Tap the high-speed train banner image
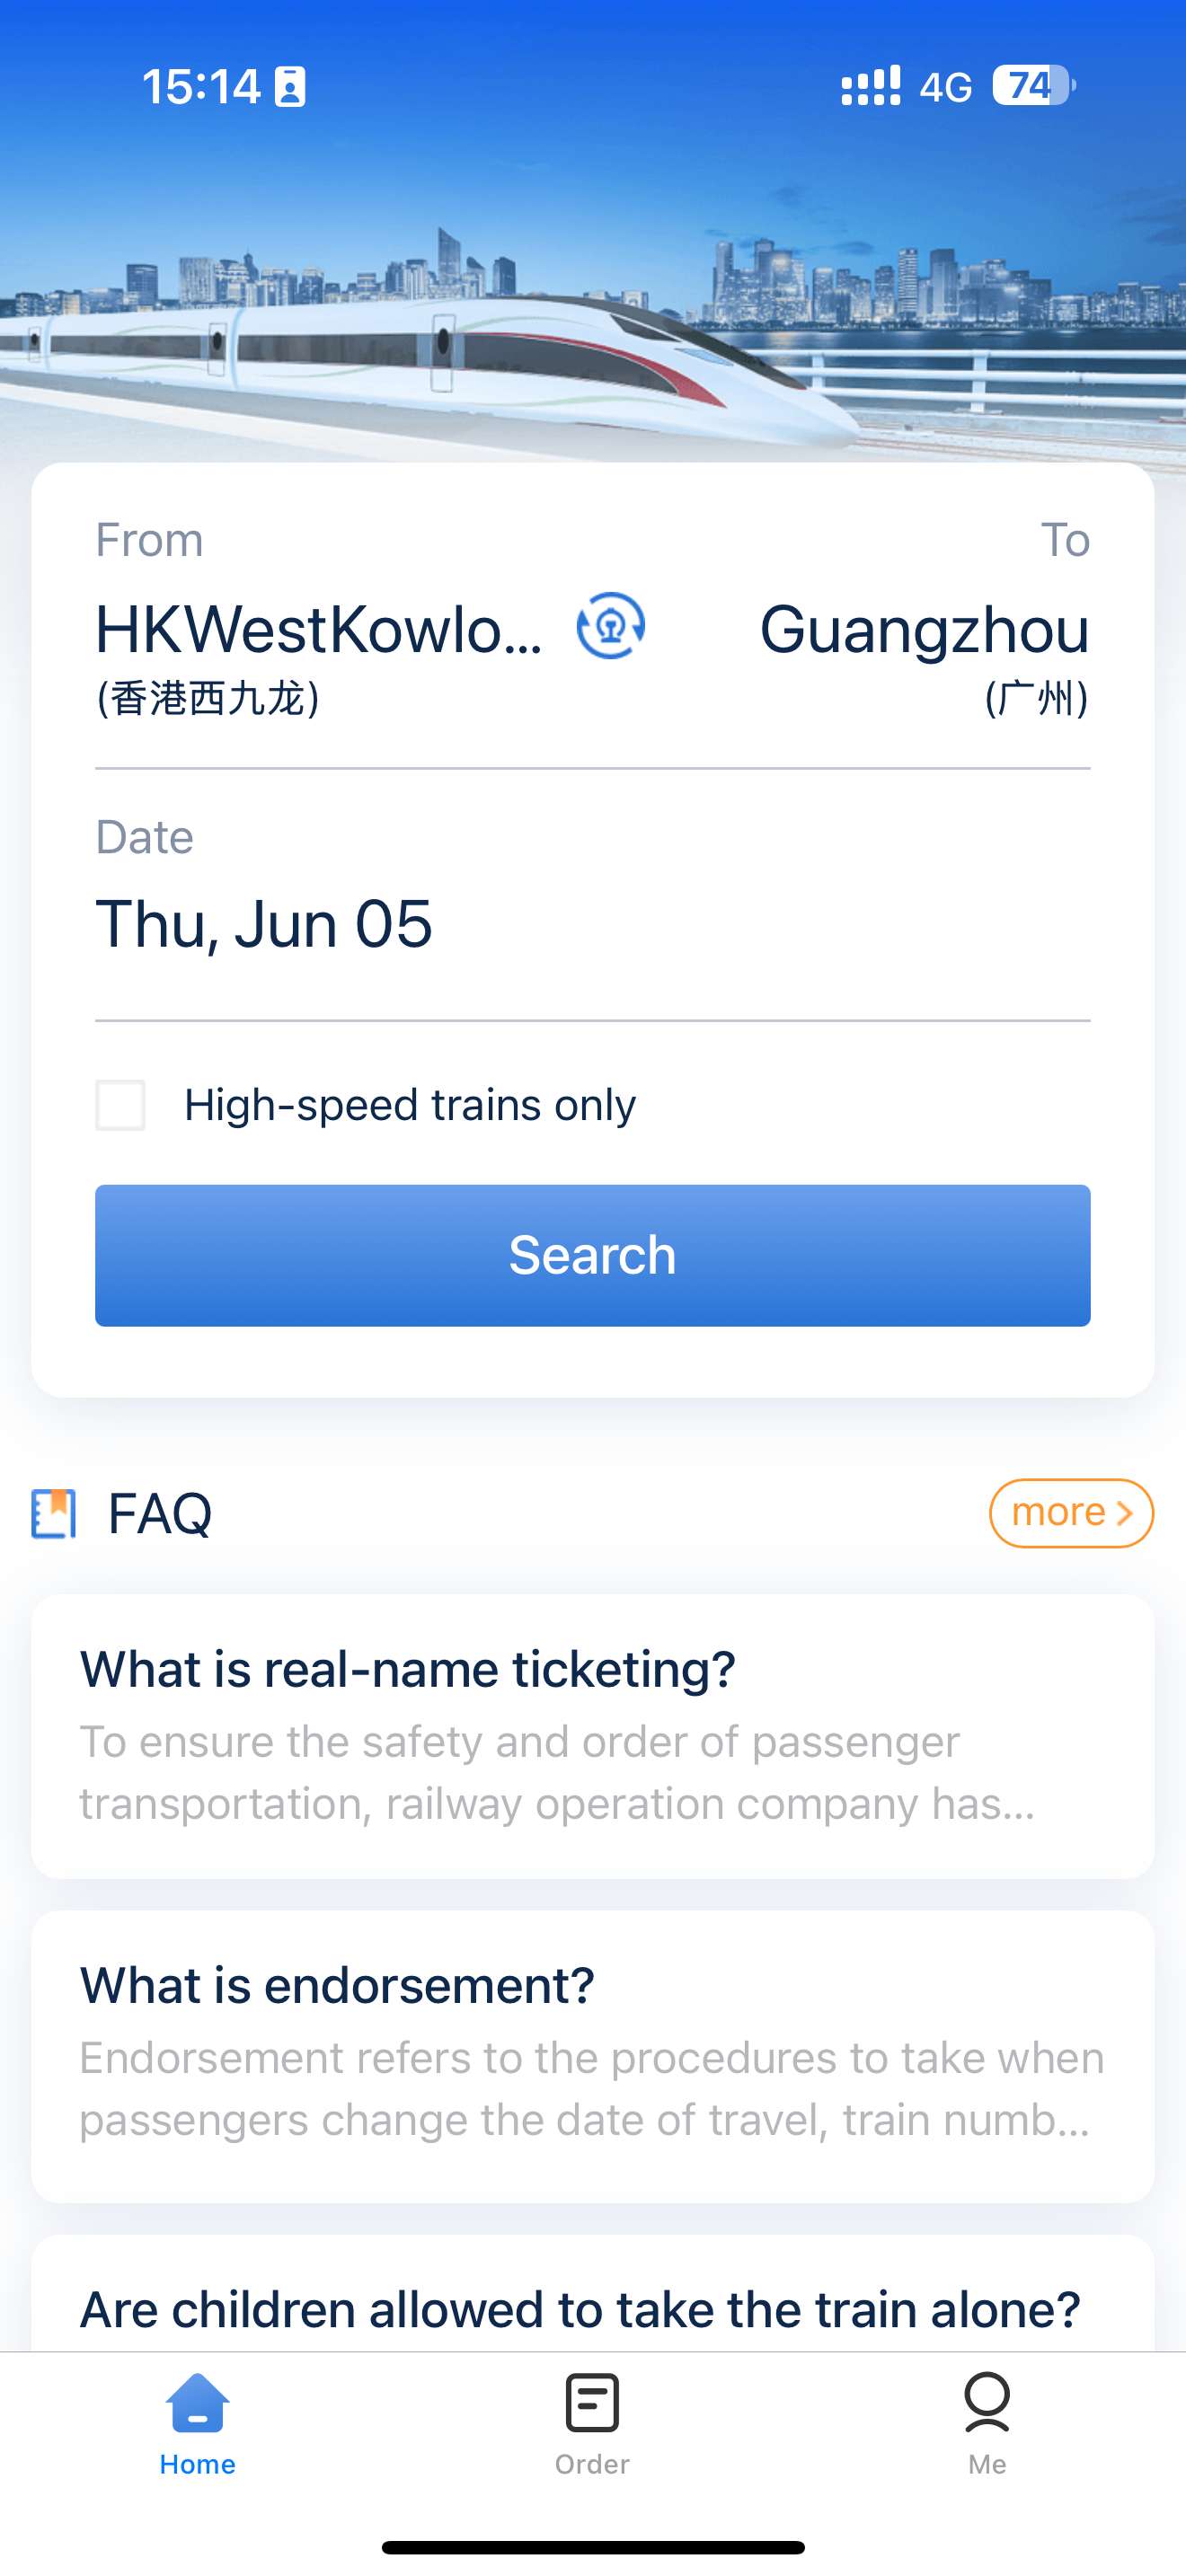This screenshot has height=2576, width=1186. click(x=592, y=330)
